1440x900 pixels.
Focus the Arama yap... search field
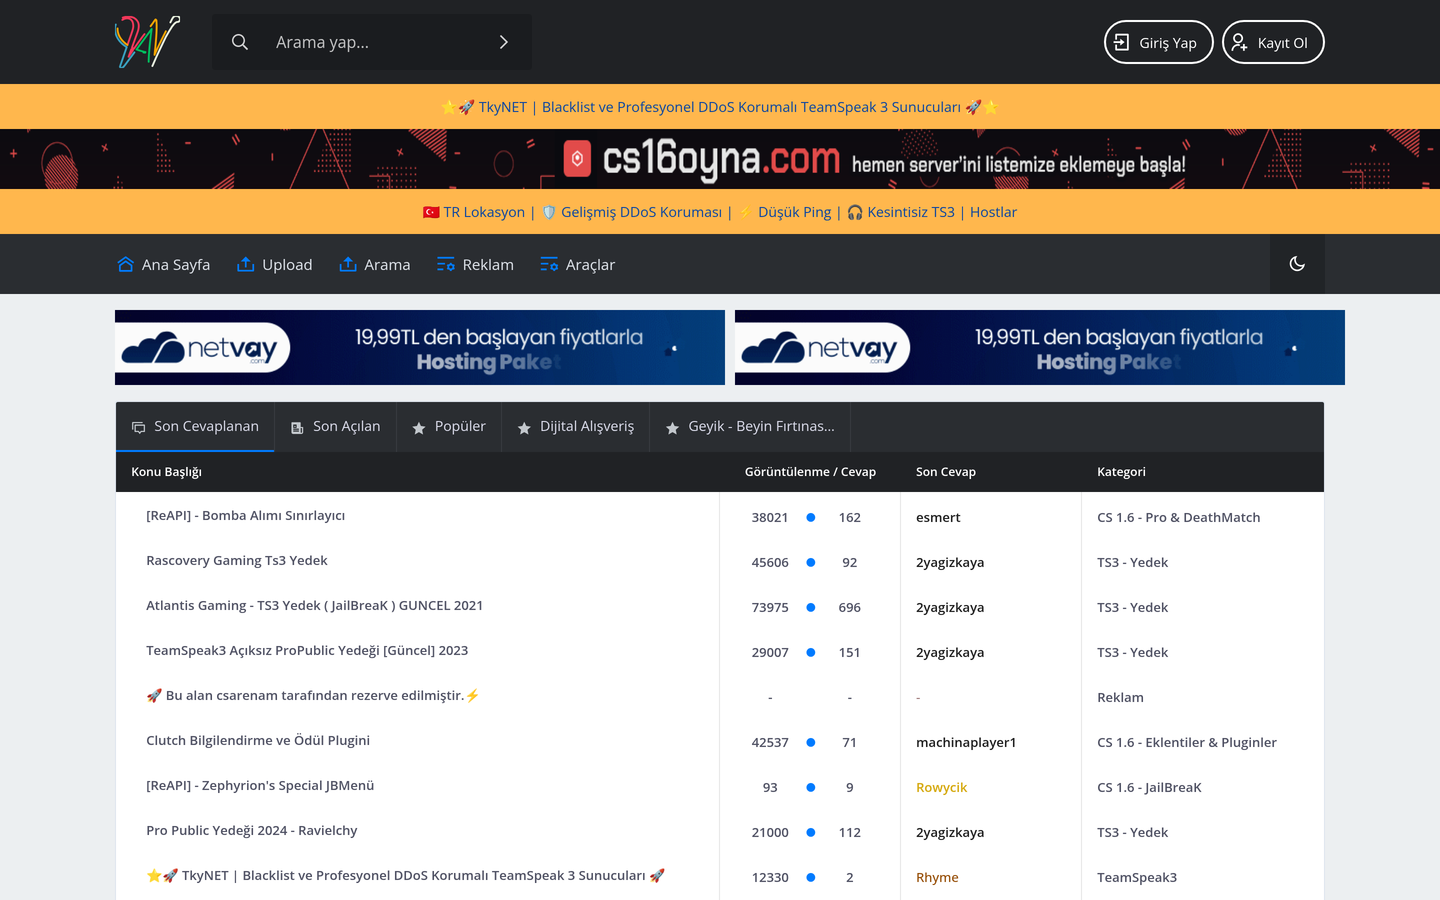coord(372,42)
